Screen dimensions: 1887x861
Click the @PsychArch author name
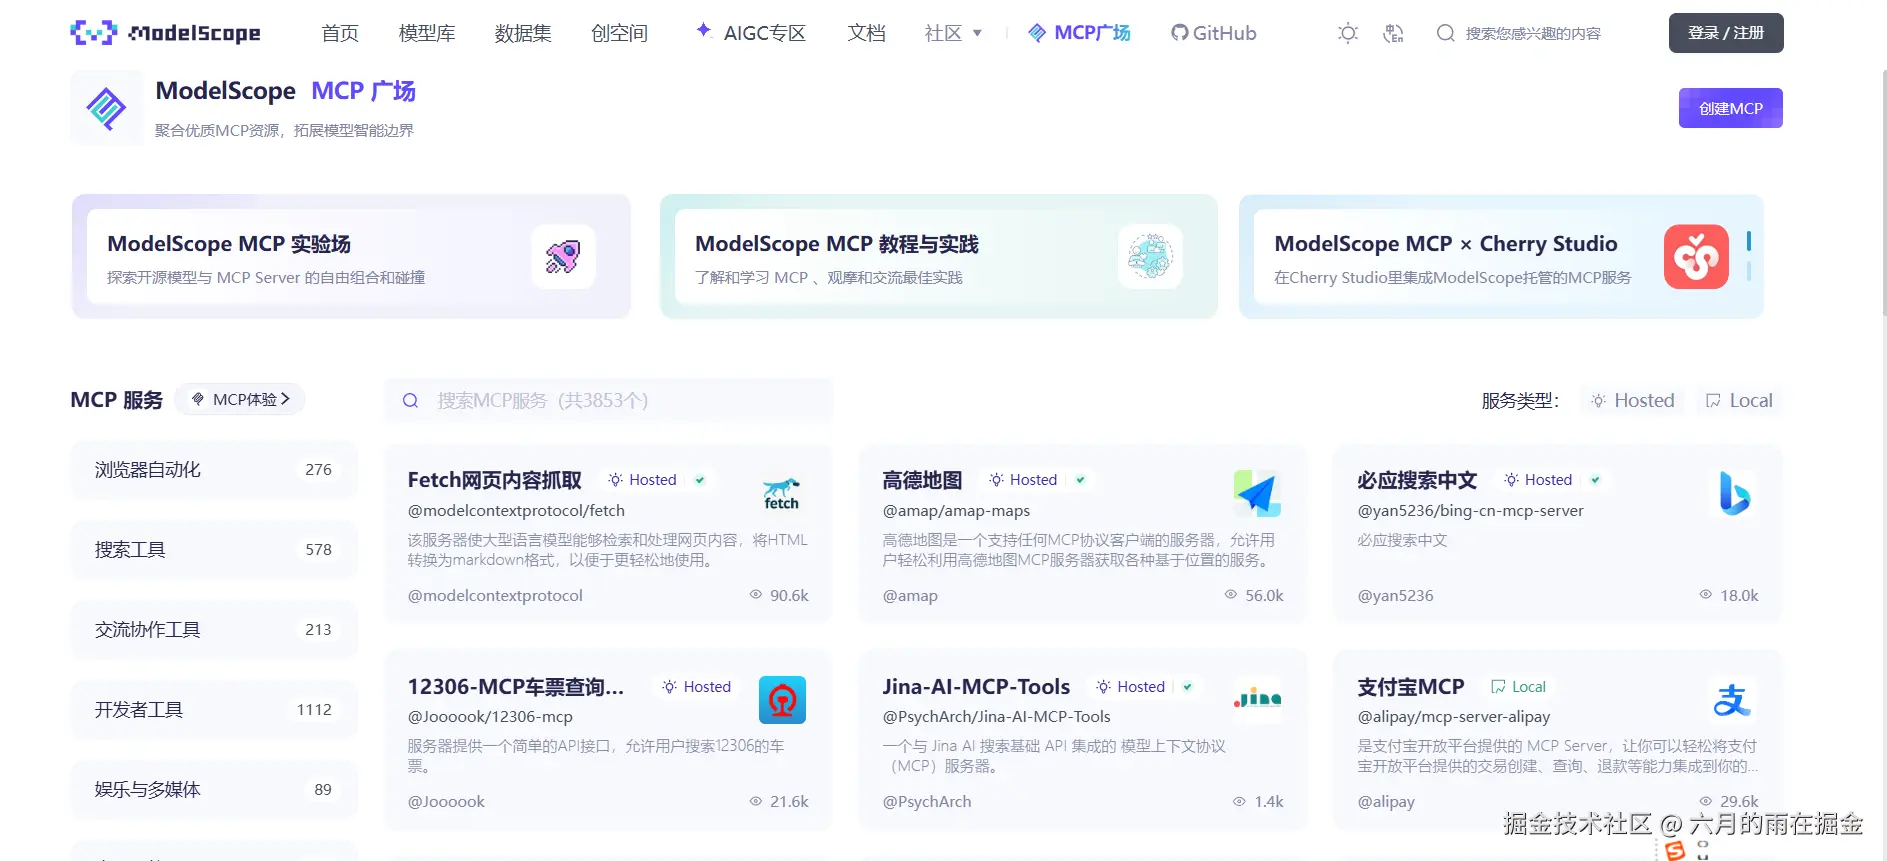pos(926,802)
